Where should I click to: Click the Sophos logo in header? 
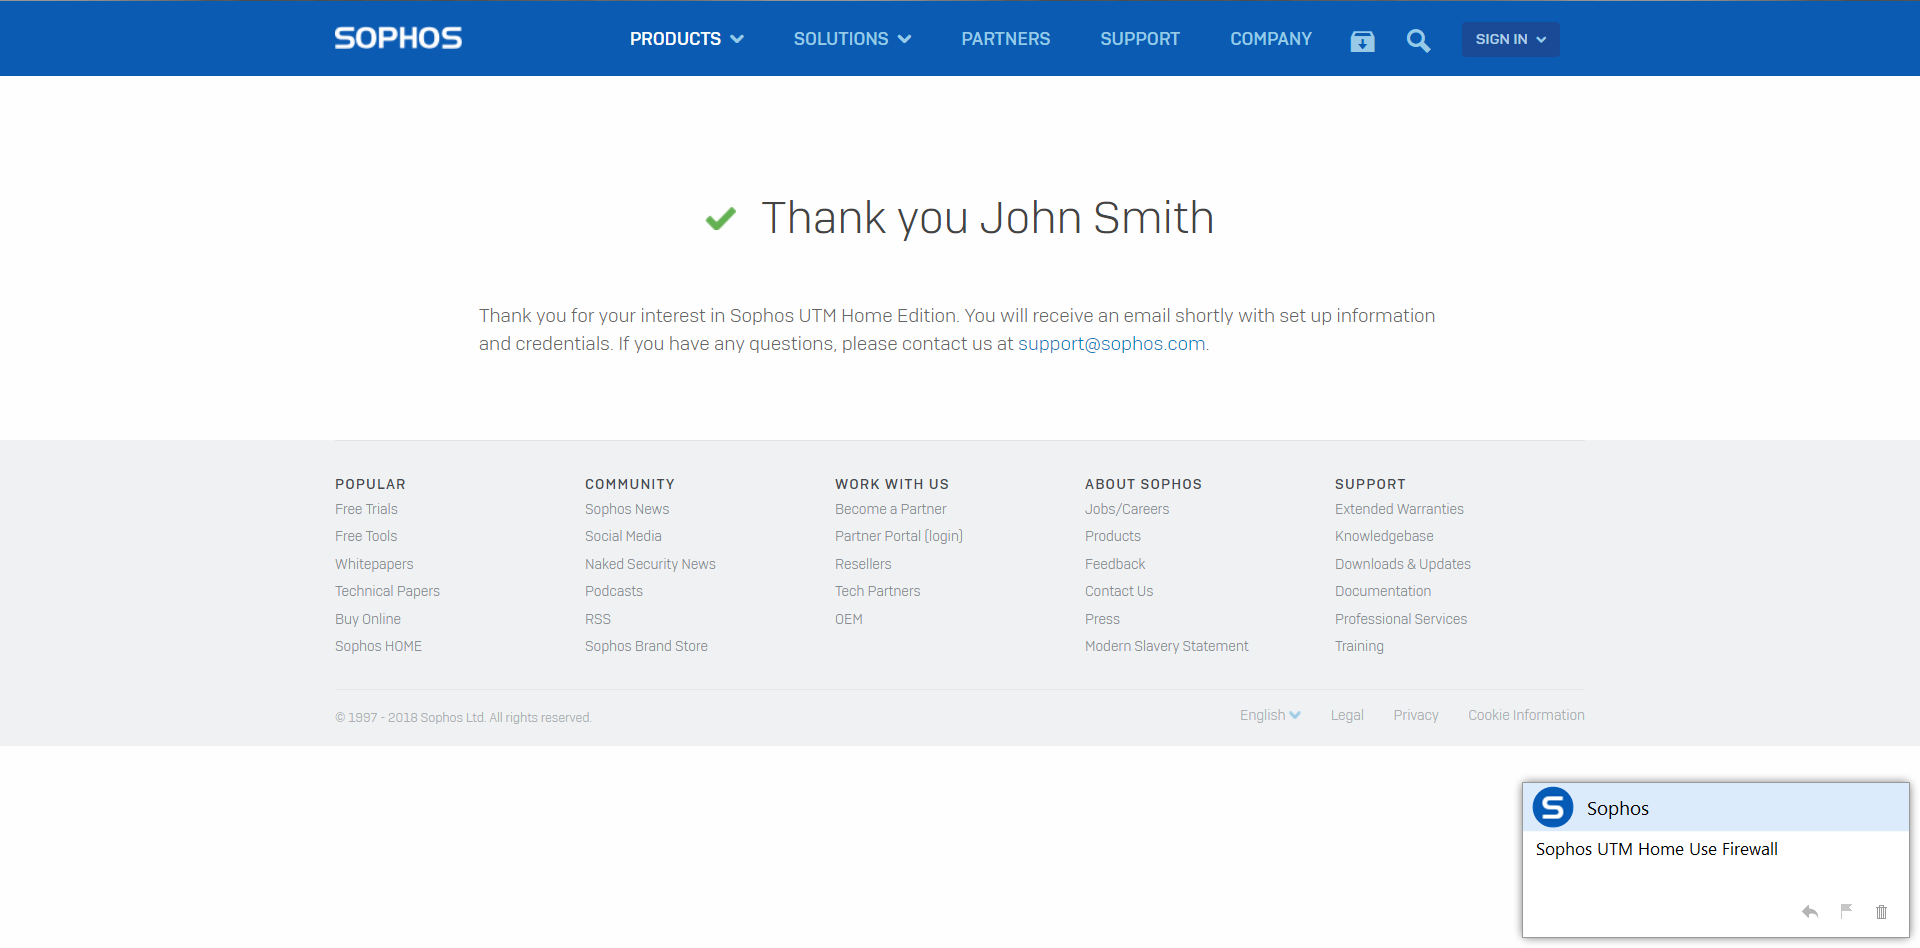(398, 38)
